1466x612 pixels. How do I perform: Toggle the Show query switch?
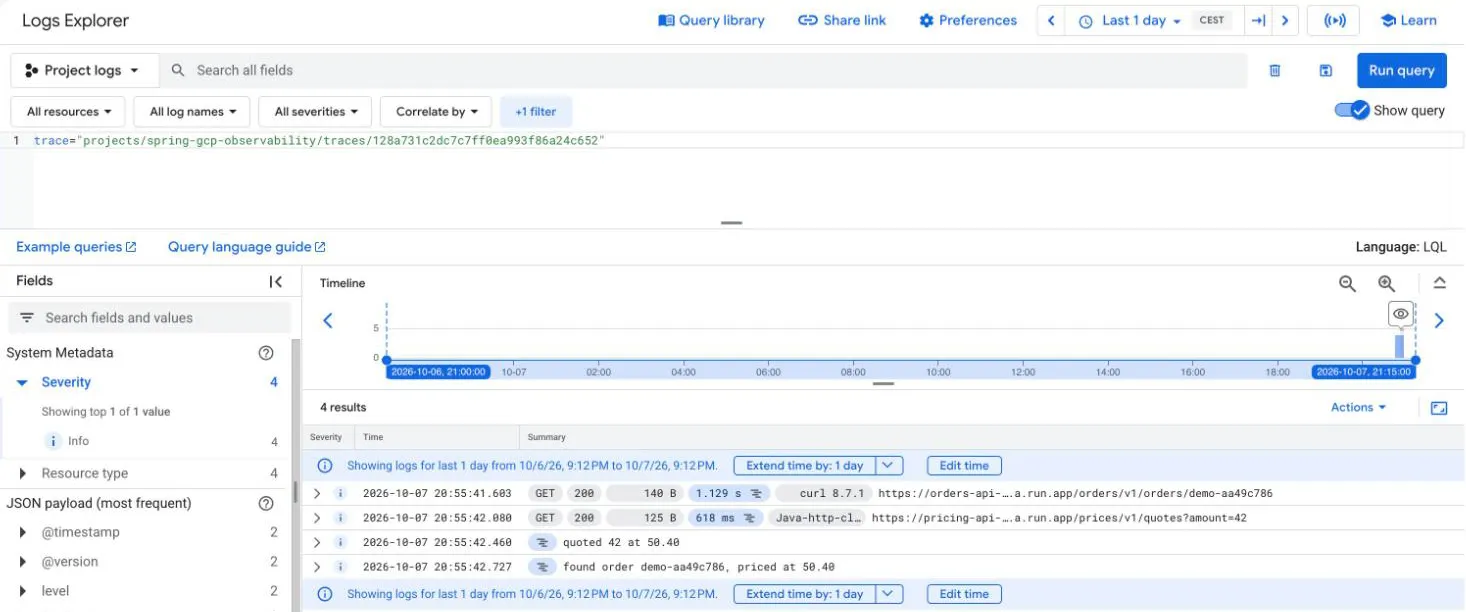(1352, 111)
